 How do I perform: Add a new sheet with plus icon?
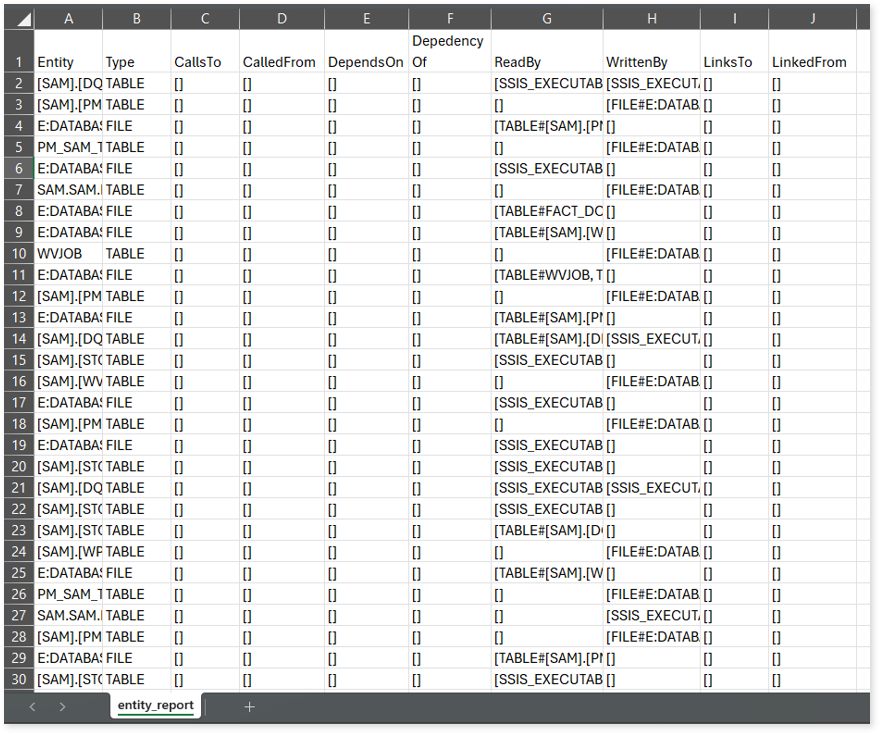pos(249,707)
